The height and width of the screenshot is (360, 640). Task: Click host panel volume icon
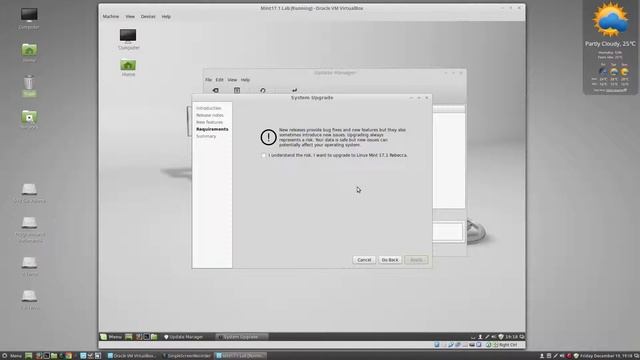562,356
